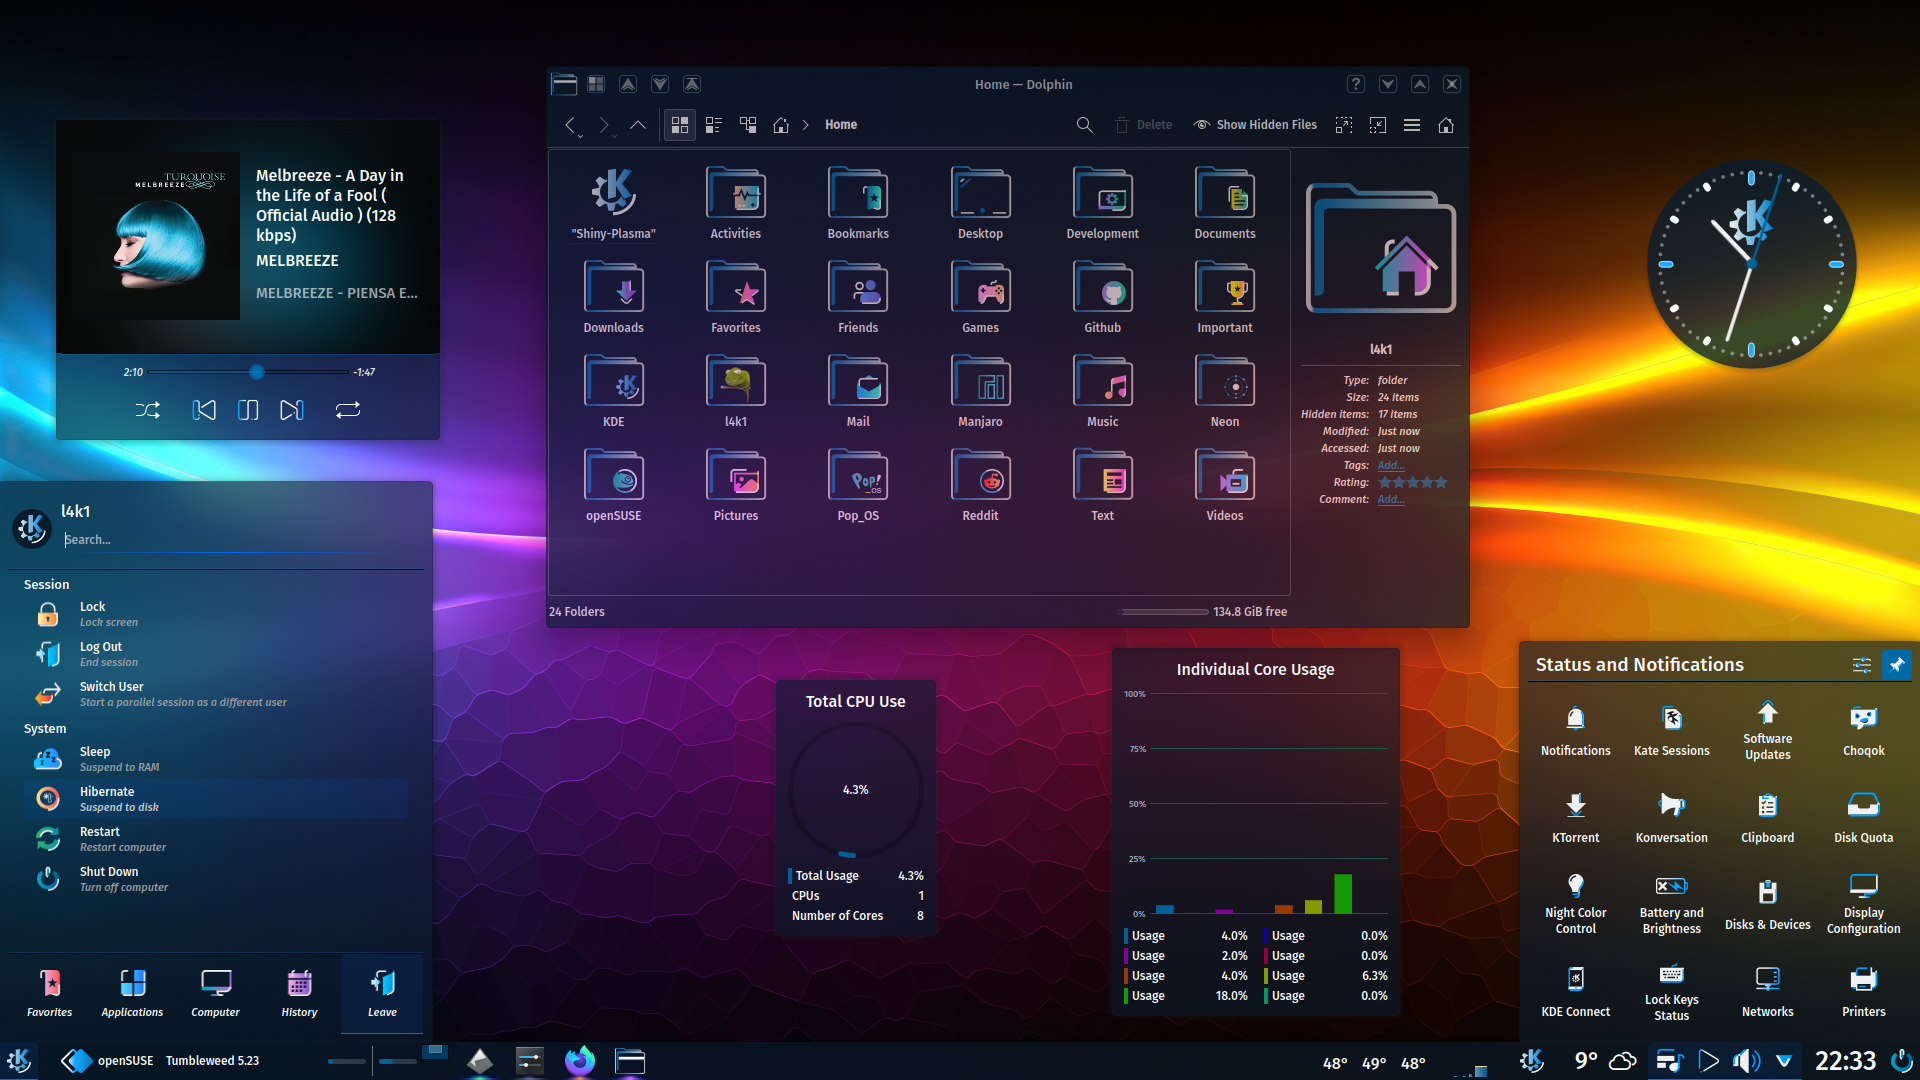
Task: Choose Restart in System list
Action: (216, 839)
